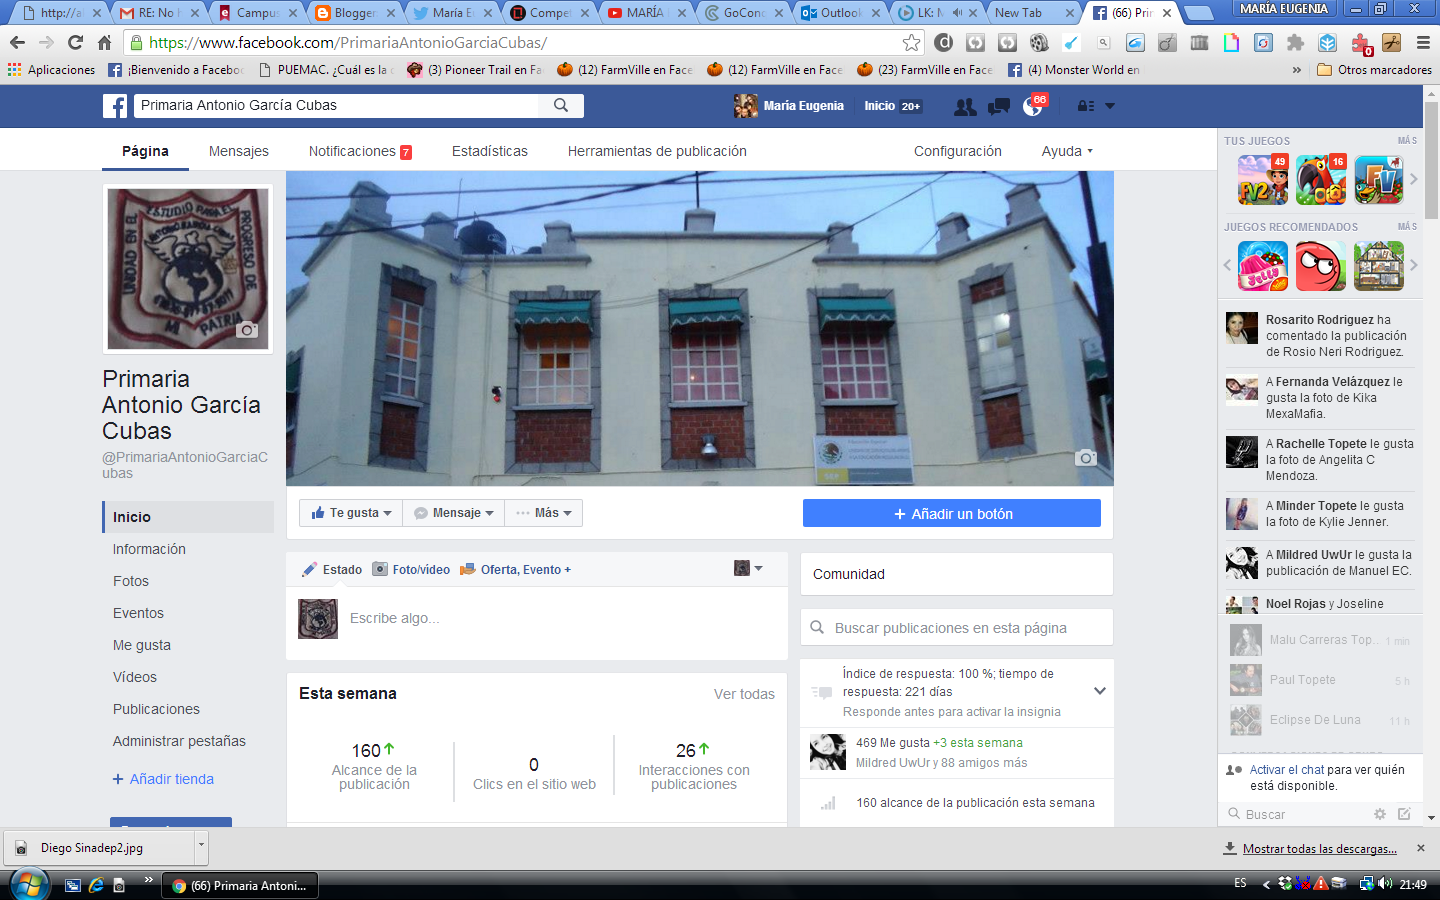Open the Ayuda dropdown menu

(x=1067, y=151)
